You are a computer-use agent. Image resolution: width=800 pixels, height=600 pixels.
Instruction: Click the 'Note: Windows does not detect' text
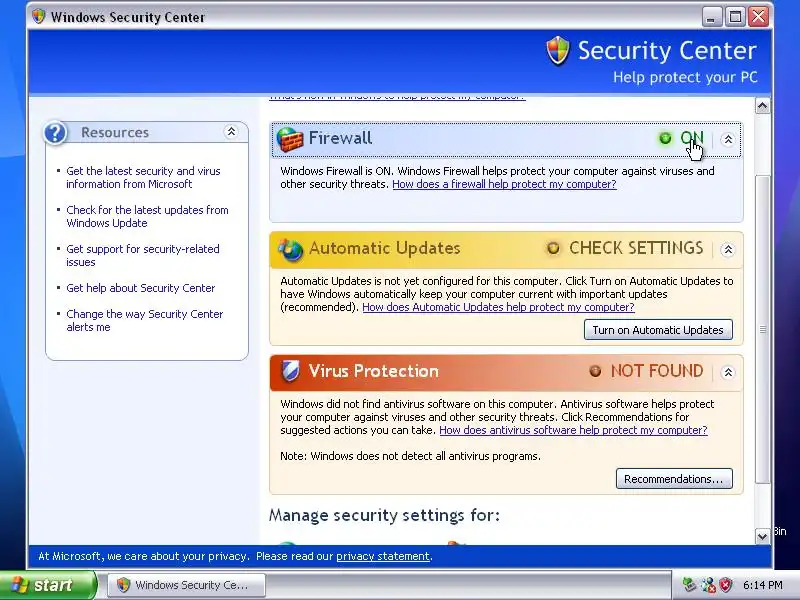pyautogui.click(x=410, y=456)
